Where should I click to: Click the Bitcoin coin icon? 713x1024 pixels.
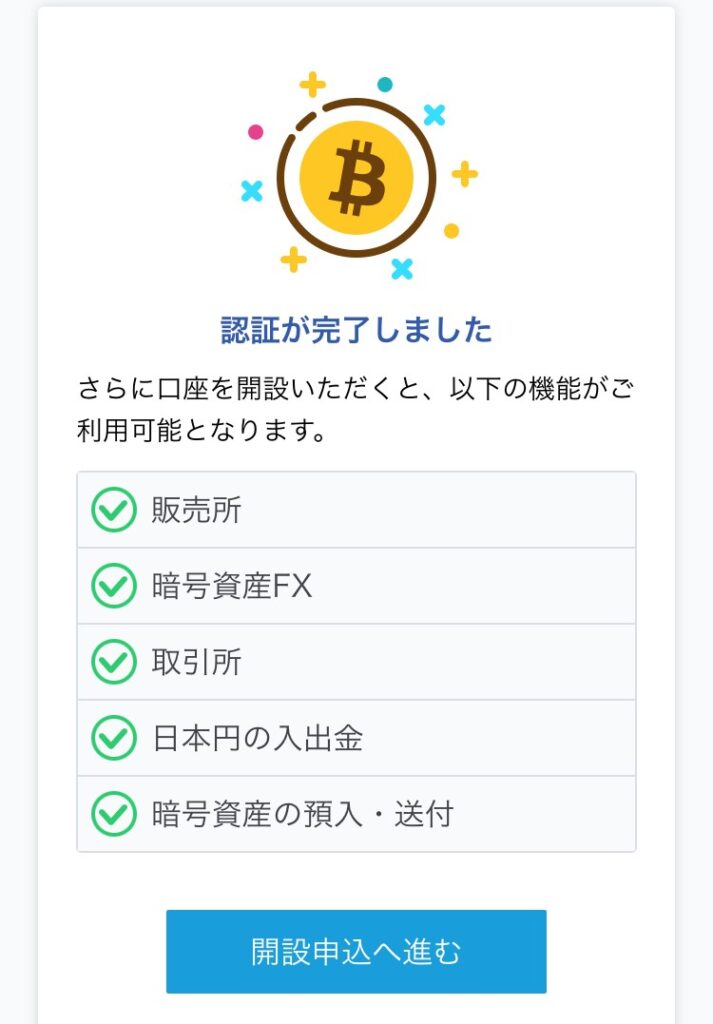point(356,178)
